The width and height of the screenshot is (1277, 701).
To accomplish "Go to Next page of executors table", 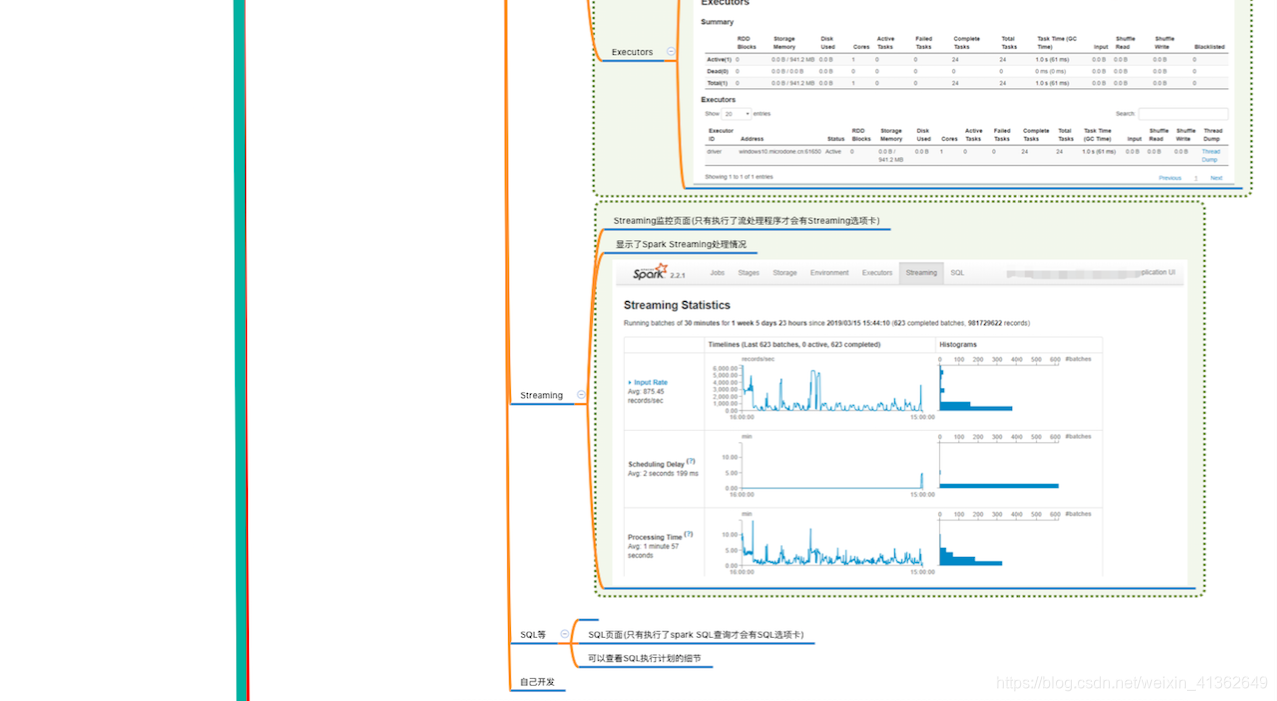I will click(x=1216, y=178).
